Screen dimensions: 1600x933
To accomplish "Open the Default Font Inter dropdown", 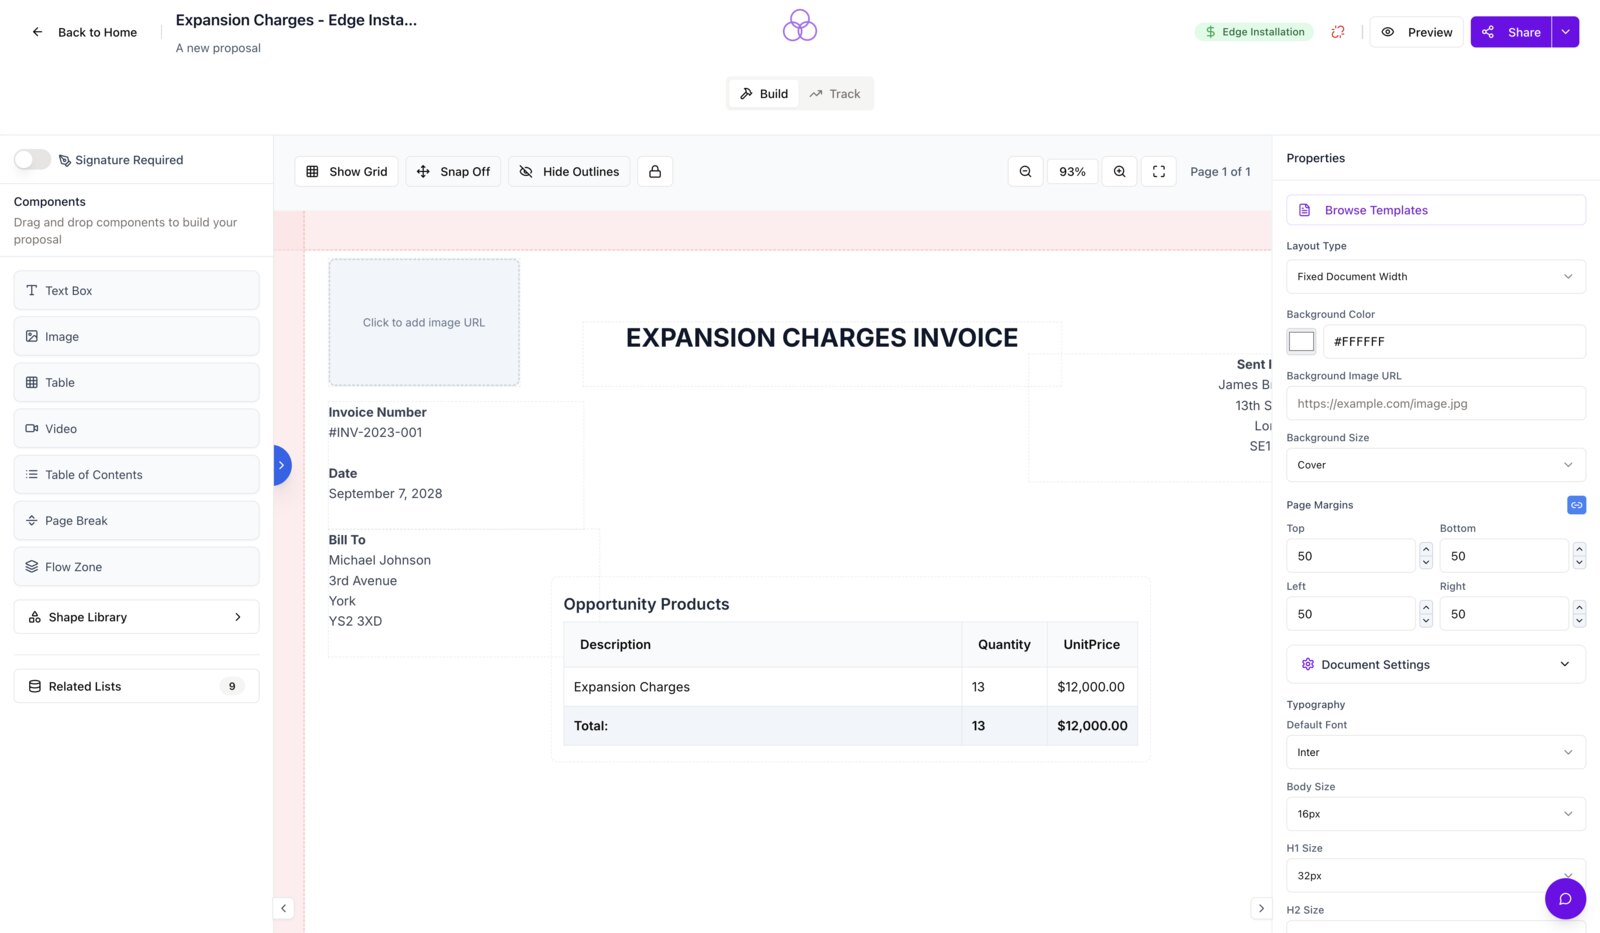I will click(x=1435, y=753).
